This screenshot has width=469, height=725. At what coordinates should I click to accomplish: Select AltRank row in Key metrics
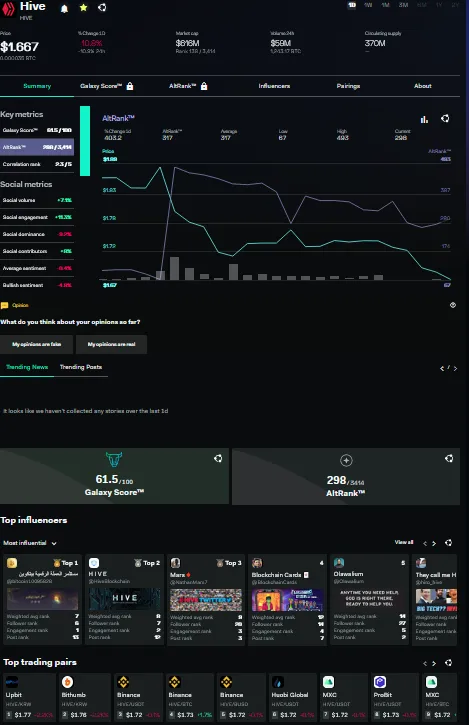(37, 147)
